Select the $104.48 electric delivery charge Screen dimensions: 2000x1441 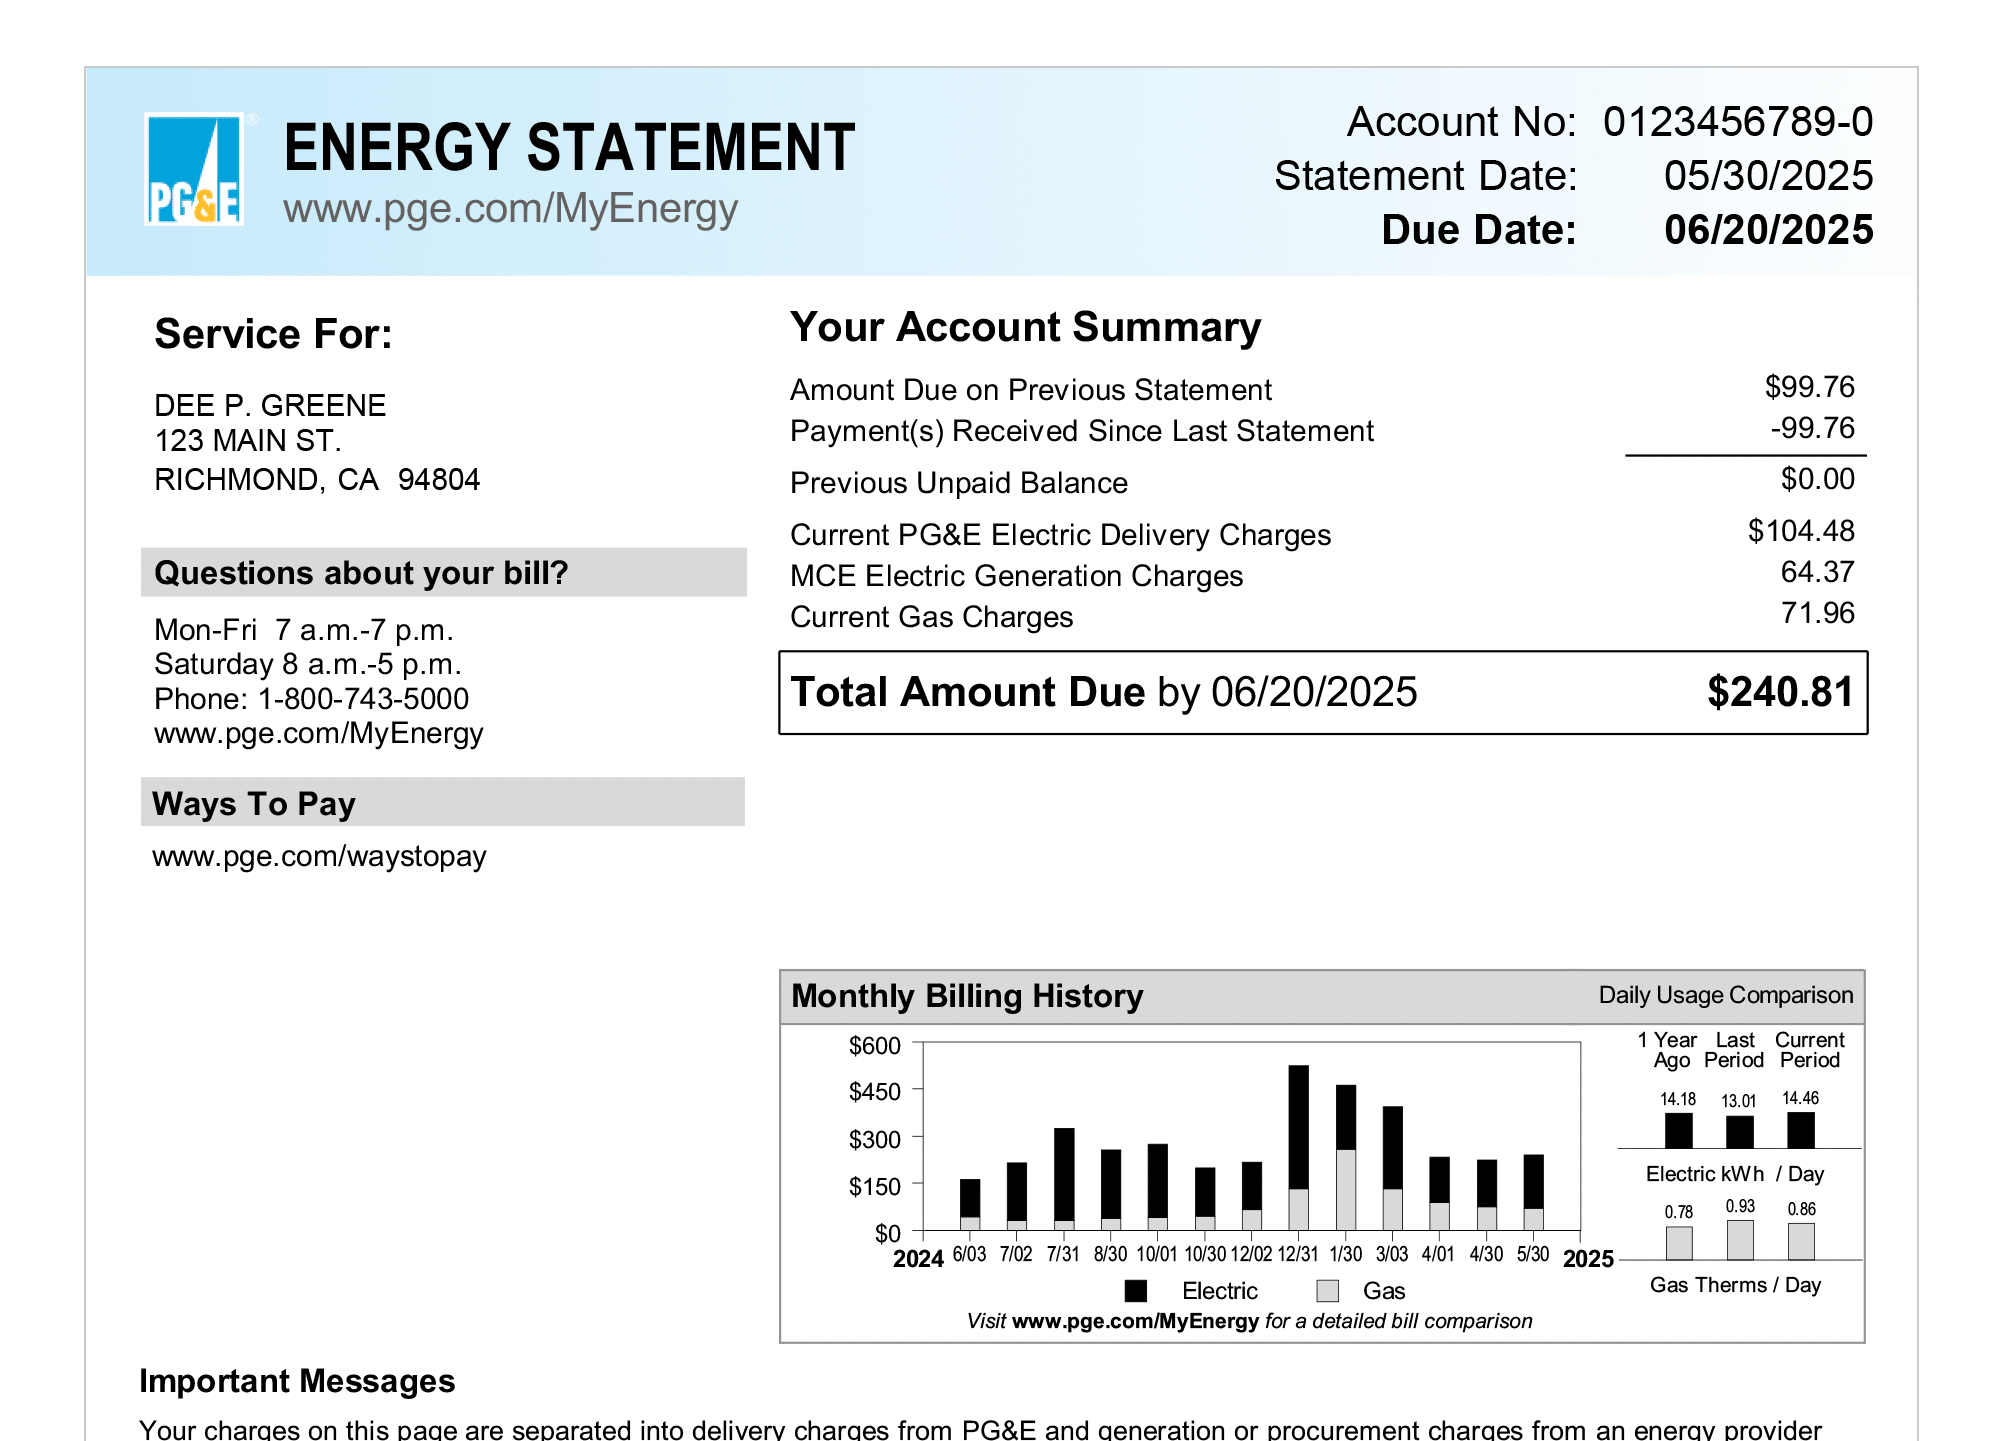(1801, 531)
